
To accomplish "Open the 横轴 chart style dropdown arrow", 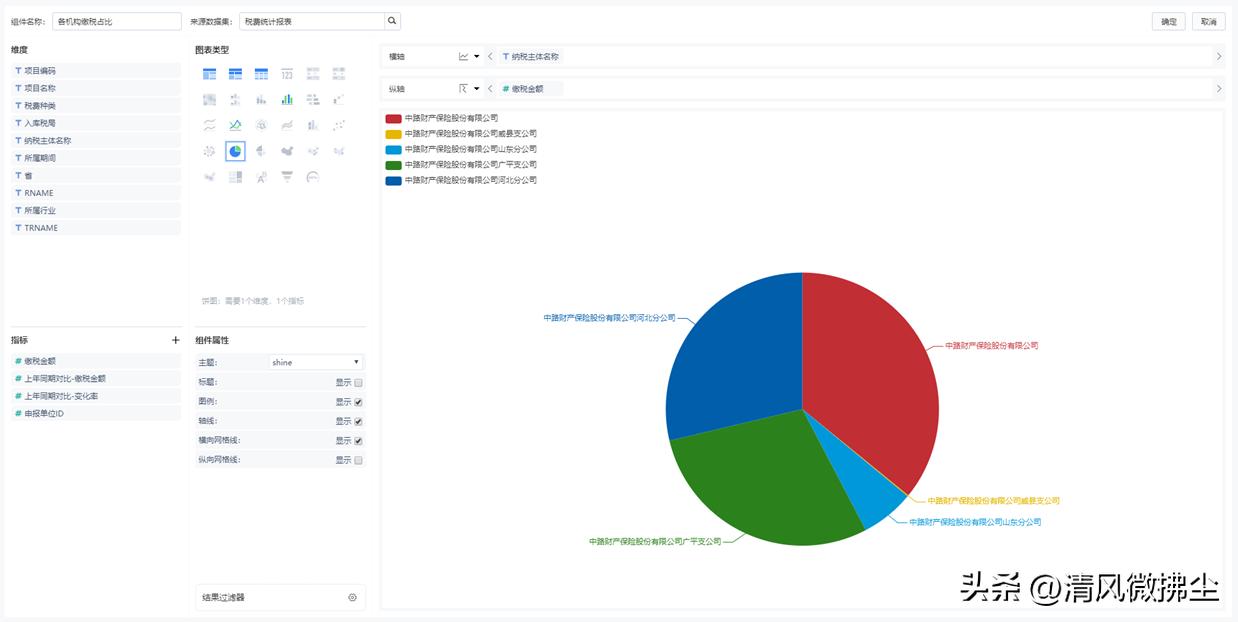I will (476, 57).
